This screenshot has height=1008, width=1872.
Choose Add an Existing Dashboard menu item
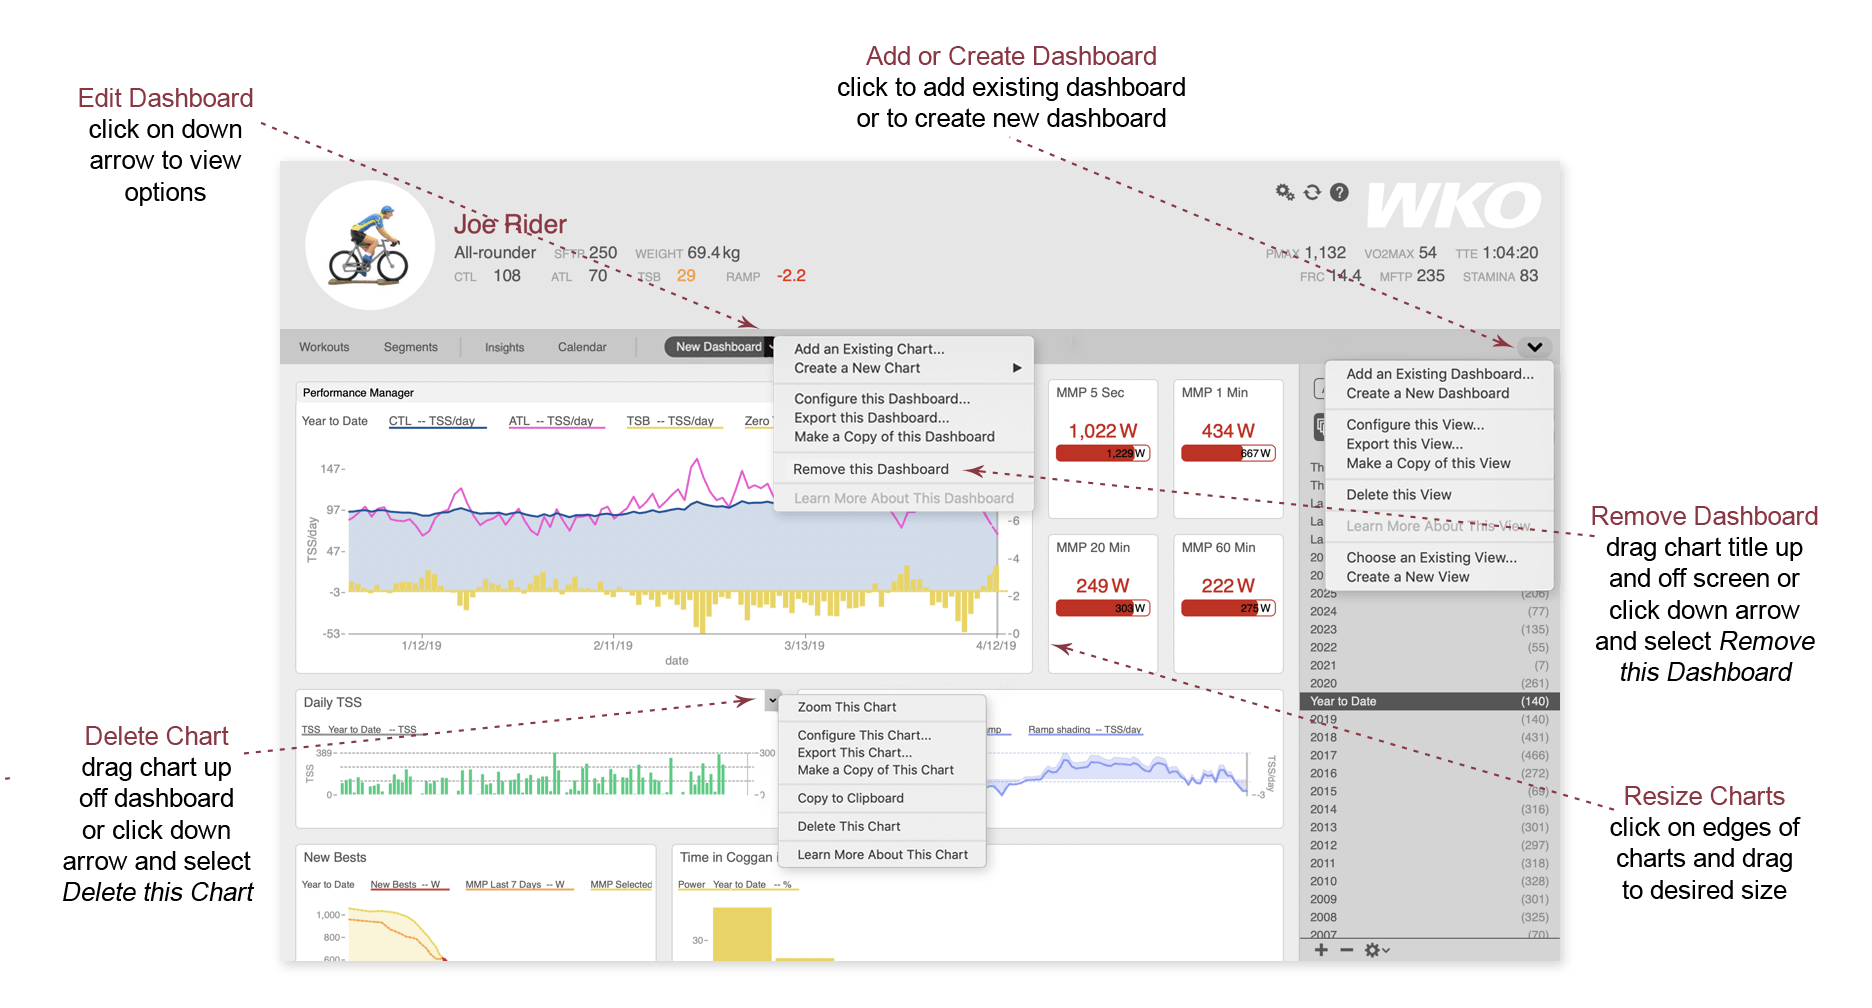pos(1440,374)
